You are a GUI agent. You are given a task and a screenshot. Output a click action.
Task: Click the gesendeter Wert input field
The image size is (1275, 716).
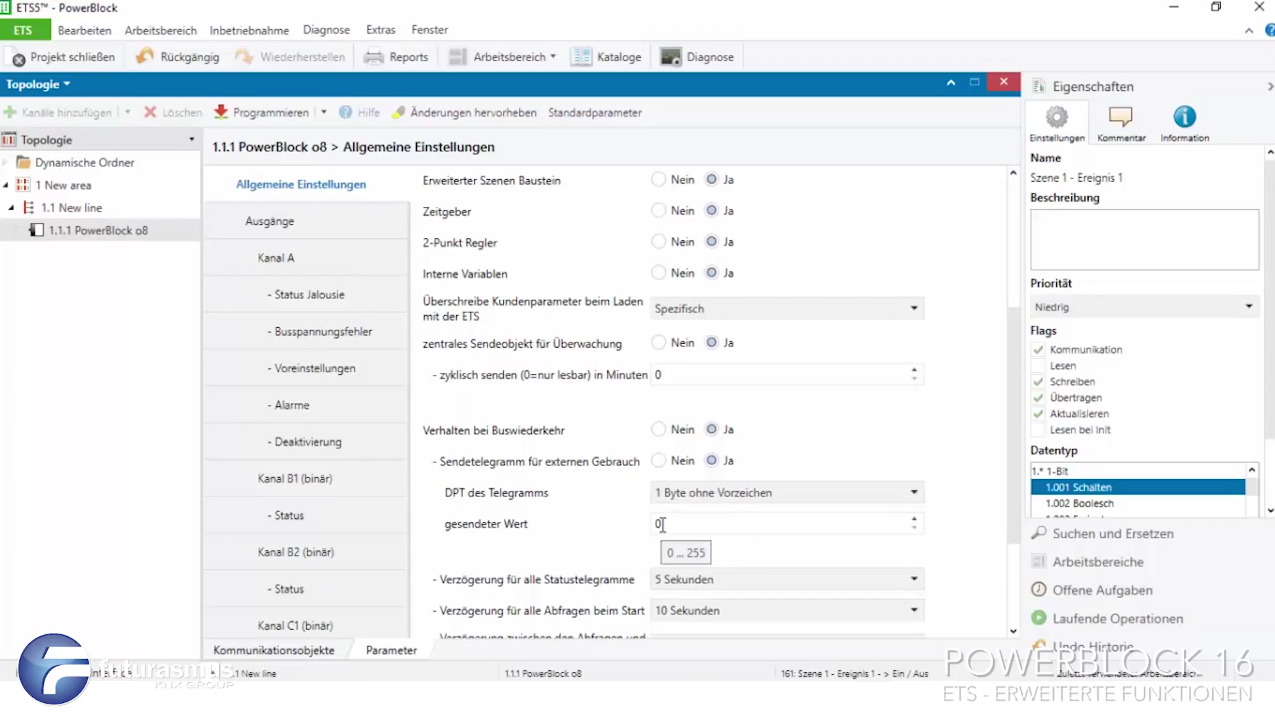(x=778, y=524)
